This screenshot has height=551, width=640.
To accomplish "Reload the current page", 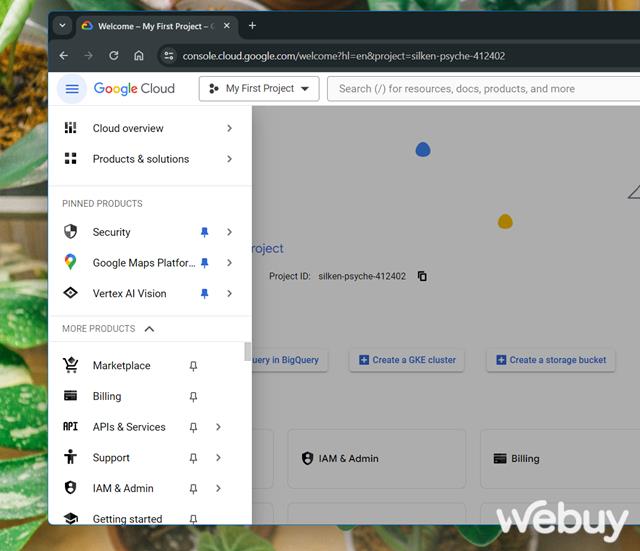I will [114, 56].
